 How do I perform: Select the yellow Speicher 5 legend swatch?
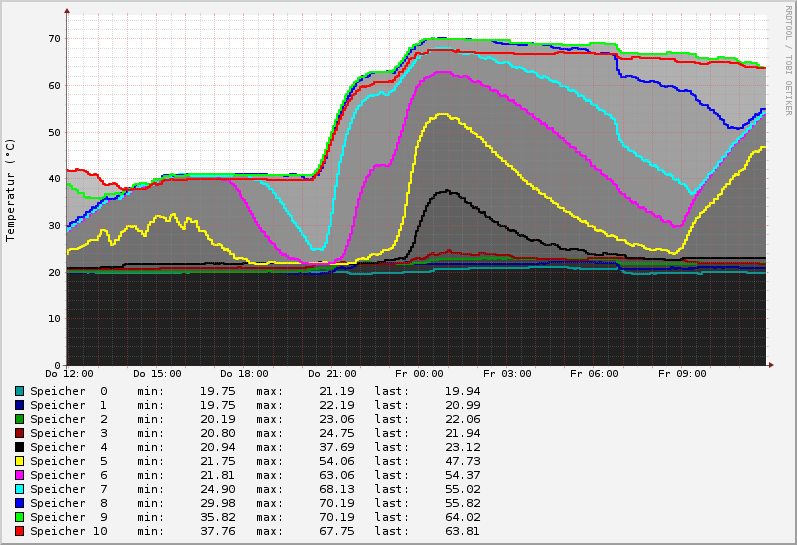click(19, 461)
